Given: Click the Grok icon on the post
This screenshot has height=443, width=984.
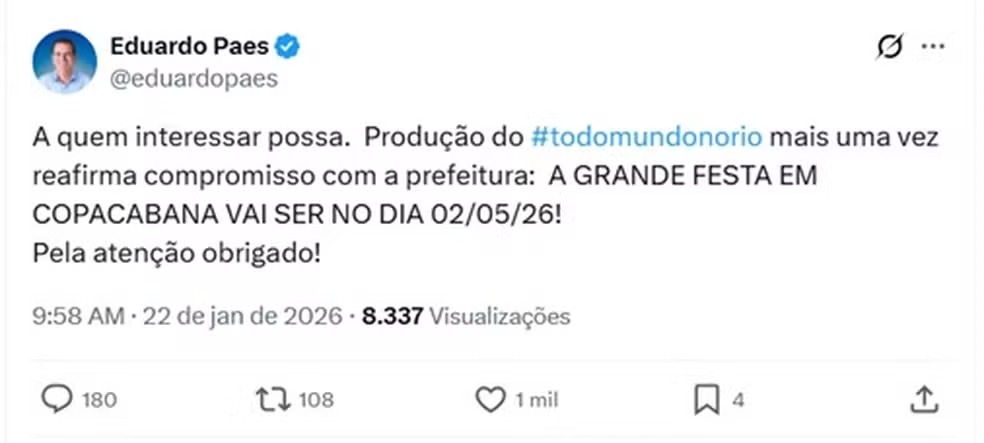Looking at the screenshot, I should tap(885, 47).
